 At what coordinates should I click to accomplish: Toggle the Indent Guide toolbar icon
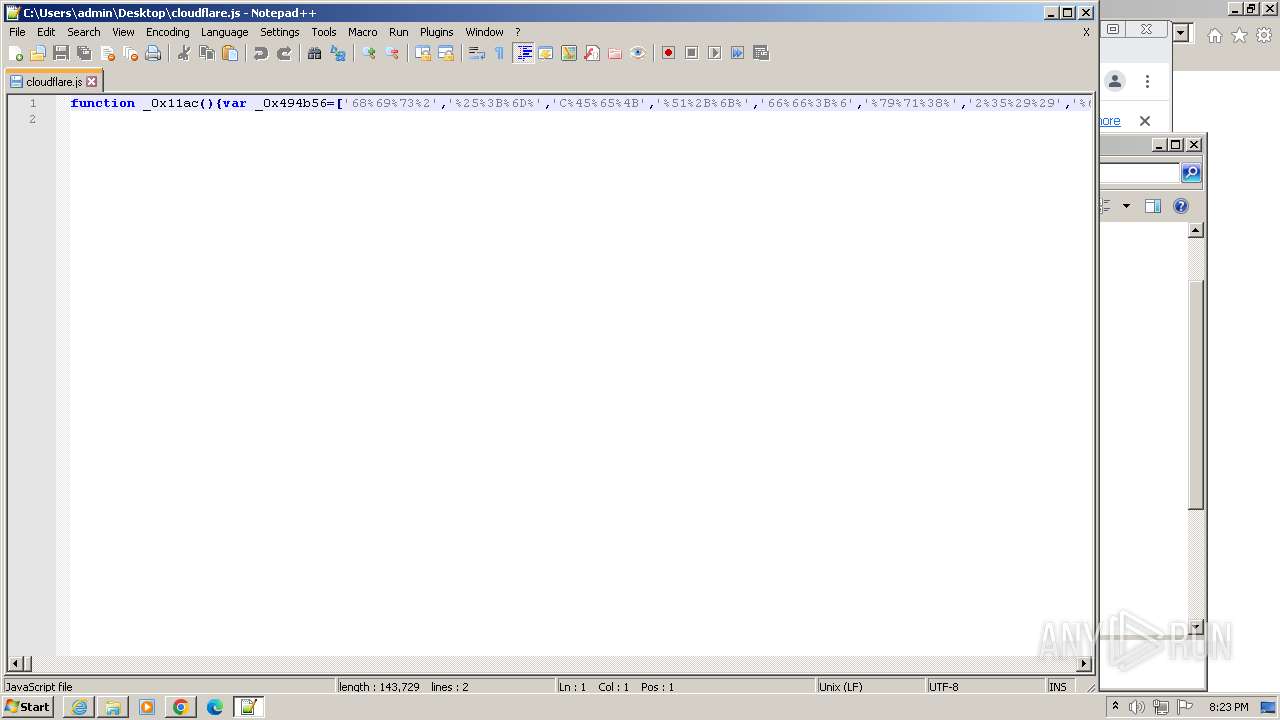point(523,53)
